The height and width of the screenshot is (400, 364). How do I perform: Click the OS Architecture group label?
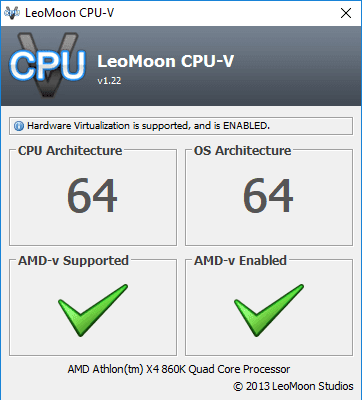243,151
